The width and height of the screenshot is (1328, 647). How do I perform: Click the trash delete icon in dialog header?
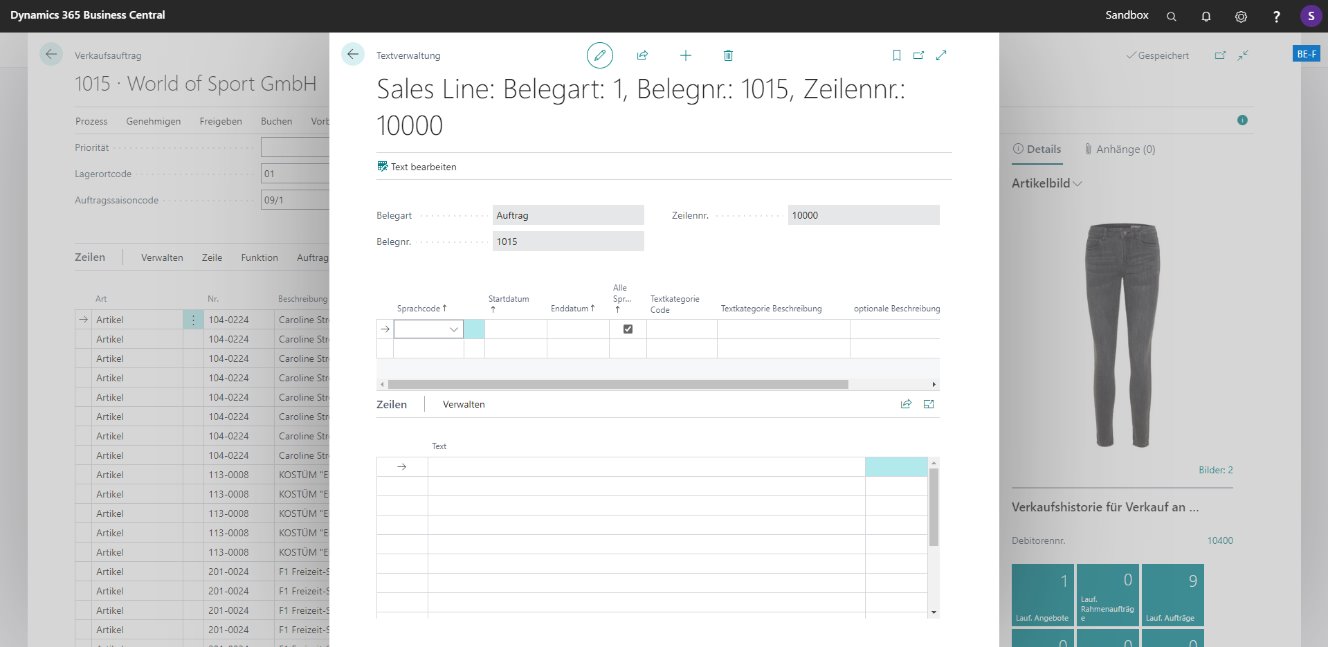[728, 56]
